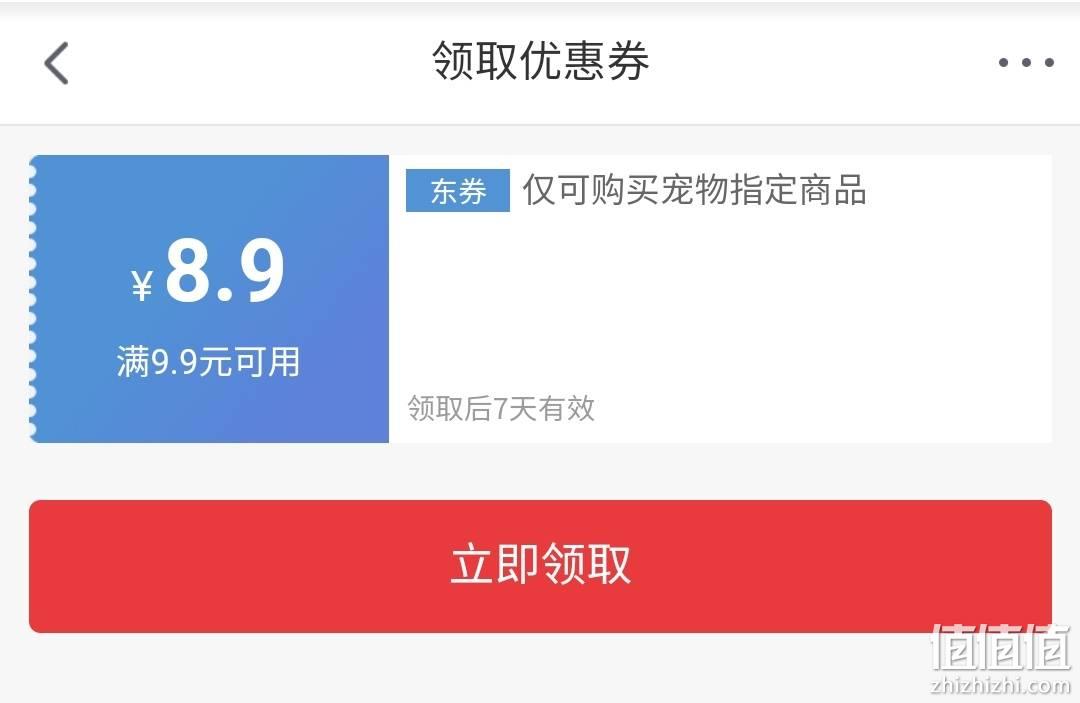This screenshot has height=703, width=1080.
Task: Tap the 领取后7天有效 validity note
Action: point(501,408)
